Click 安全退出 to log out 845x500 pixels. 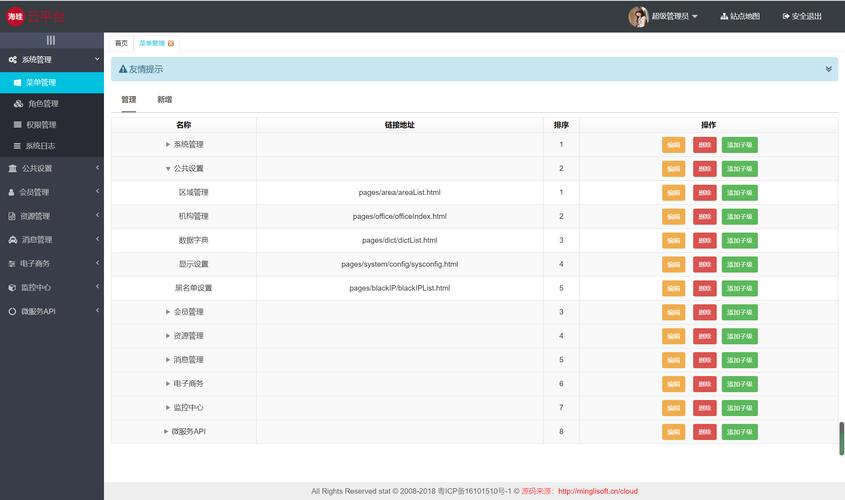click(x=802, y=17)
